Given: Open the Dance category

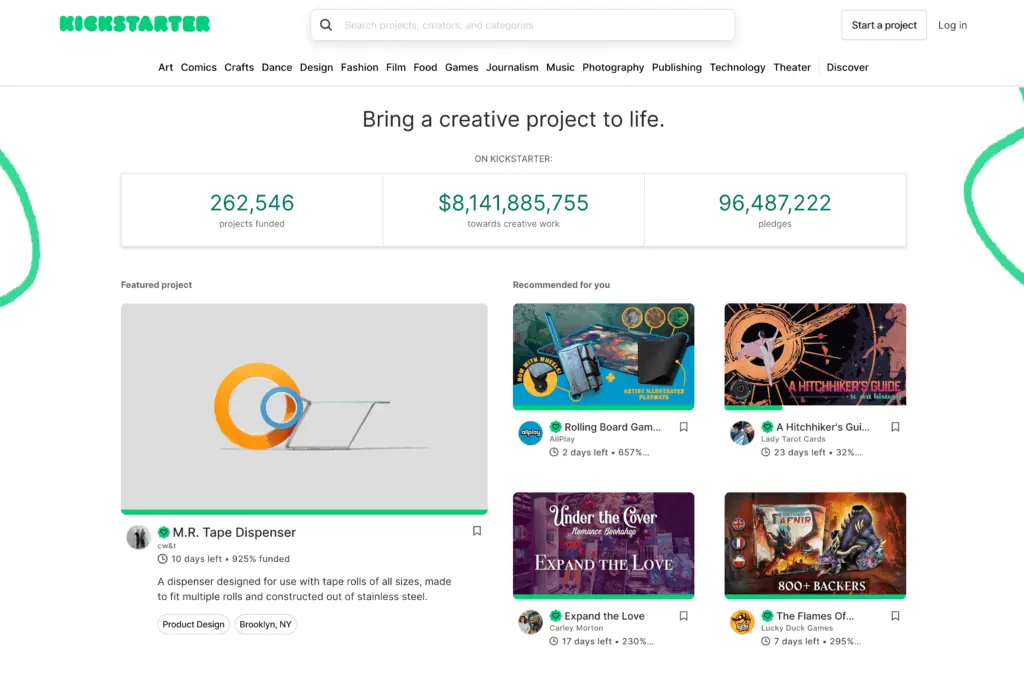Looking at the screenshot, I should click(277, 67).
